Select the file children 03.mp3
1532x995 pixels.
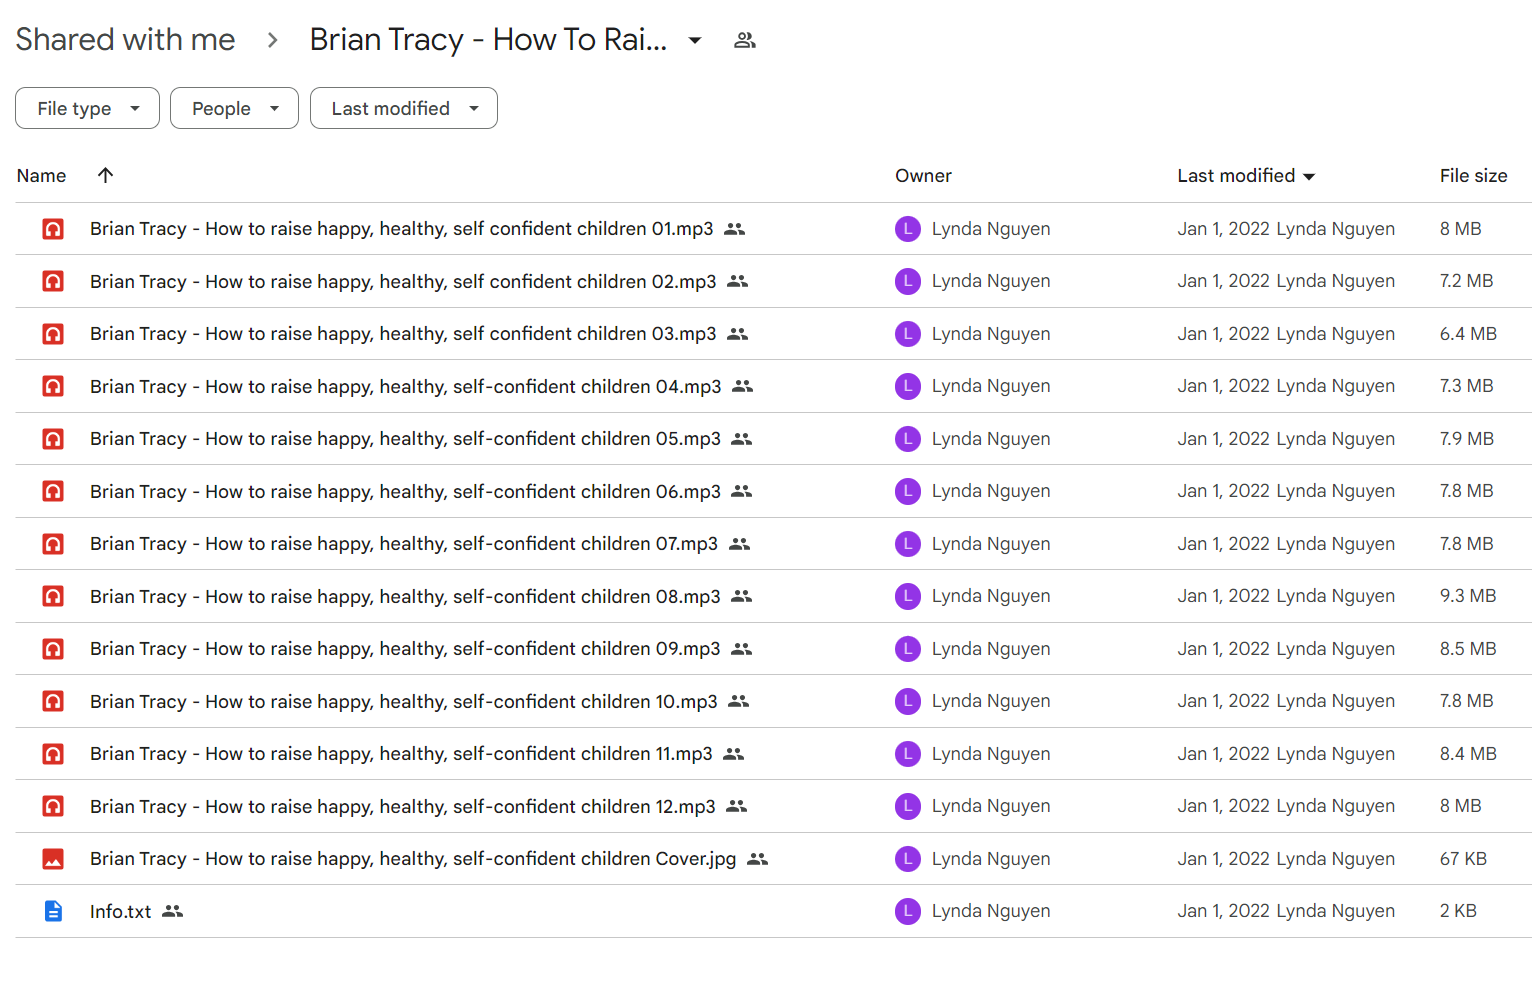pos(403,334)
